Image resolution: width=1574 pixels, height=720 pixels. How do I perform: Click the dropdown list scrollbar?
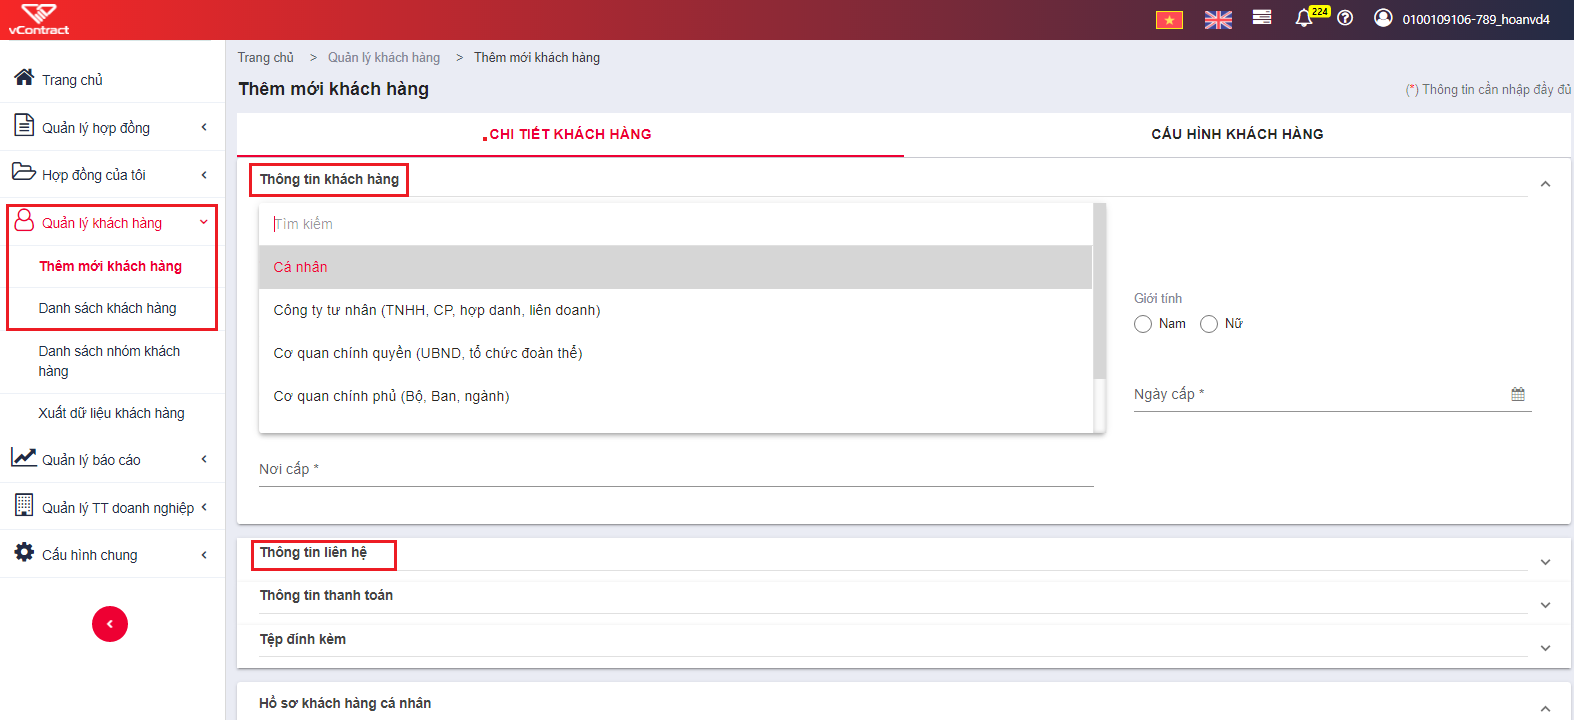1100,292
